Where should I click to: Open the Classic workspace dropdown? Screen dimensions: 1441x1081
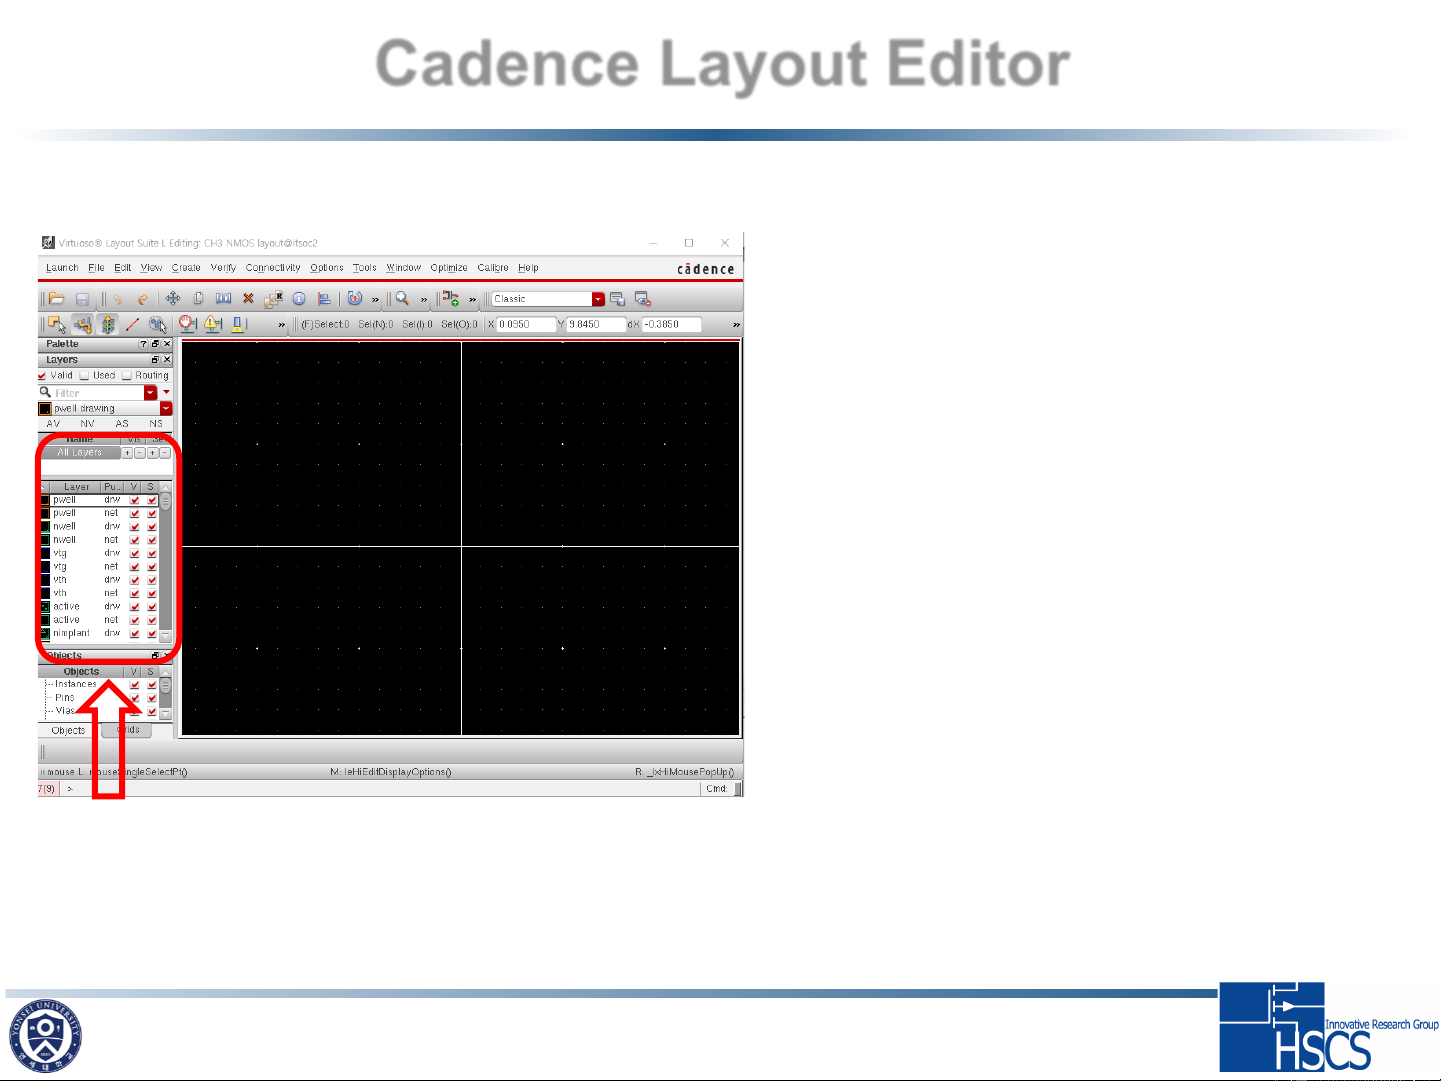point(598,299)
